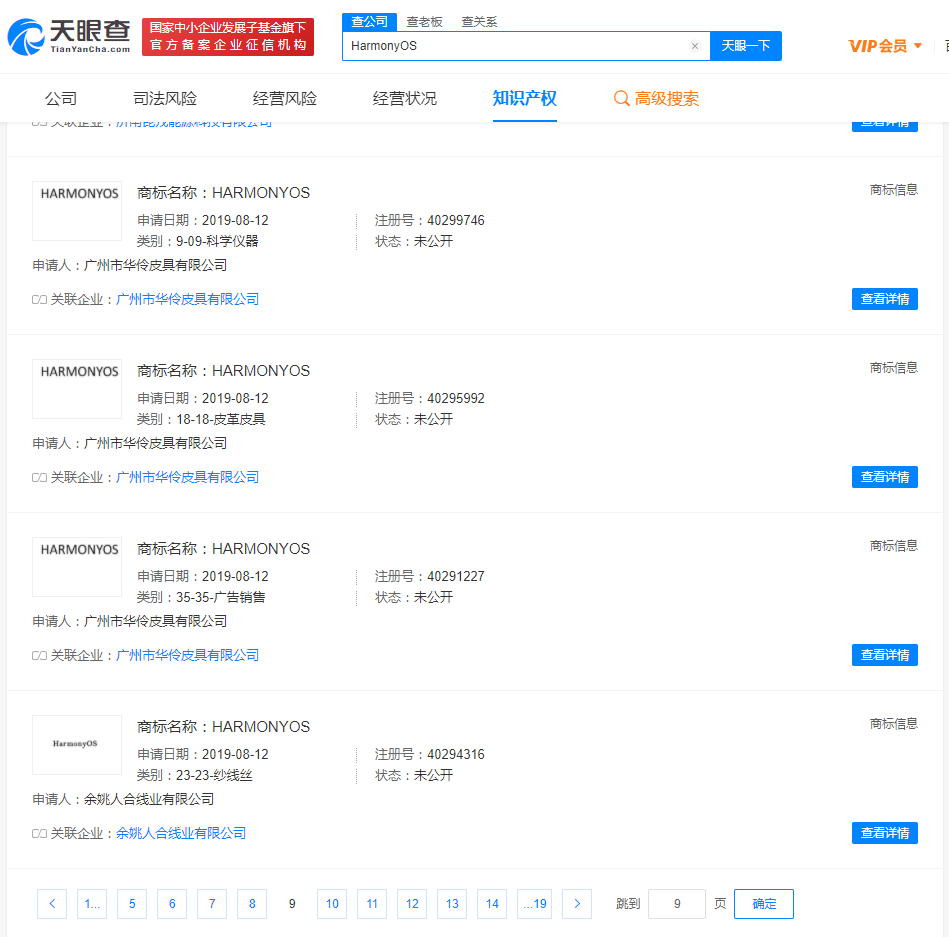Click link icon beside related company of 40291227
949x937 pixels.
[39, 656]
